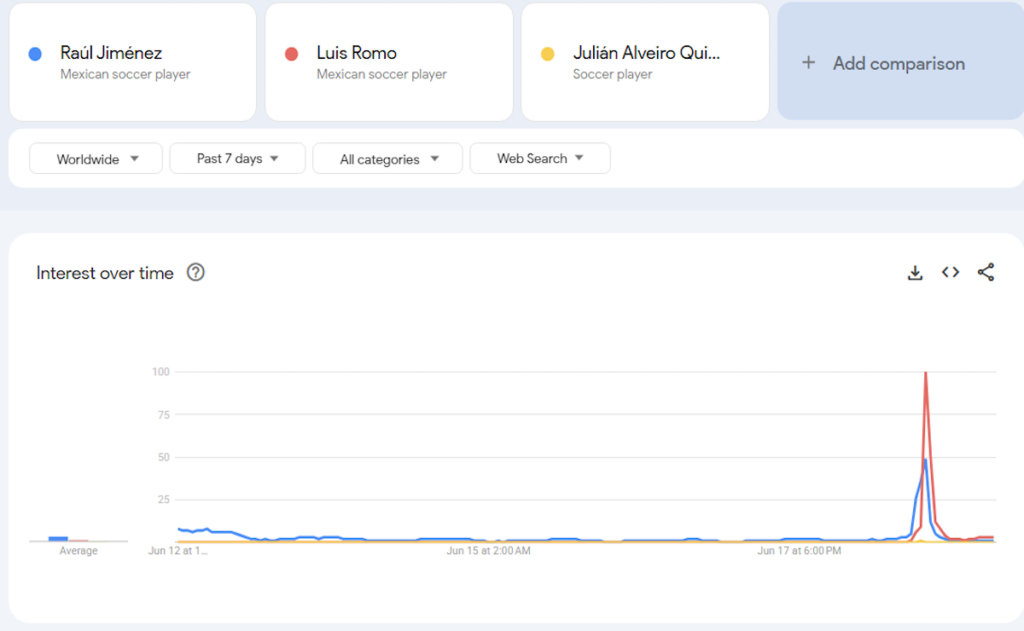The image size is (1024, 631).
Task: Click the Interest over time heading
Action: 104,273
